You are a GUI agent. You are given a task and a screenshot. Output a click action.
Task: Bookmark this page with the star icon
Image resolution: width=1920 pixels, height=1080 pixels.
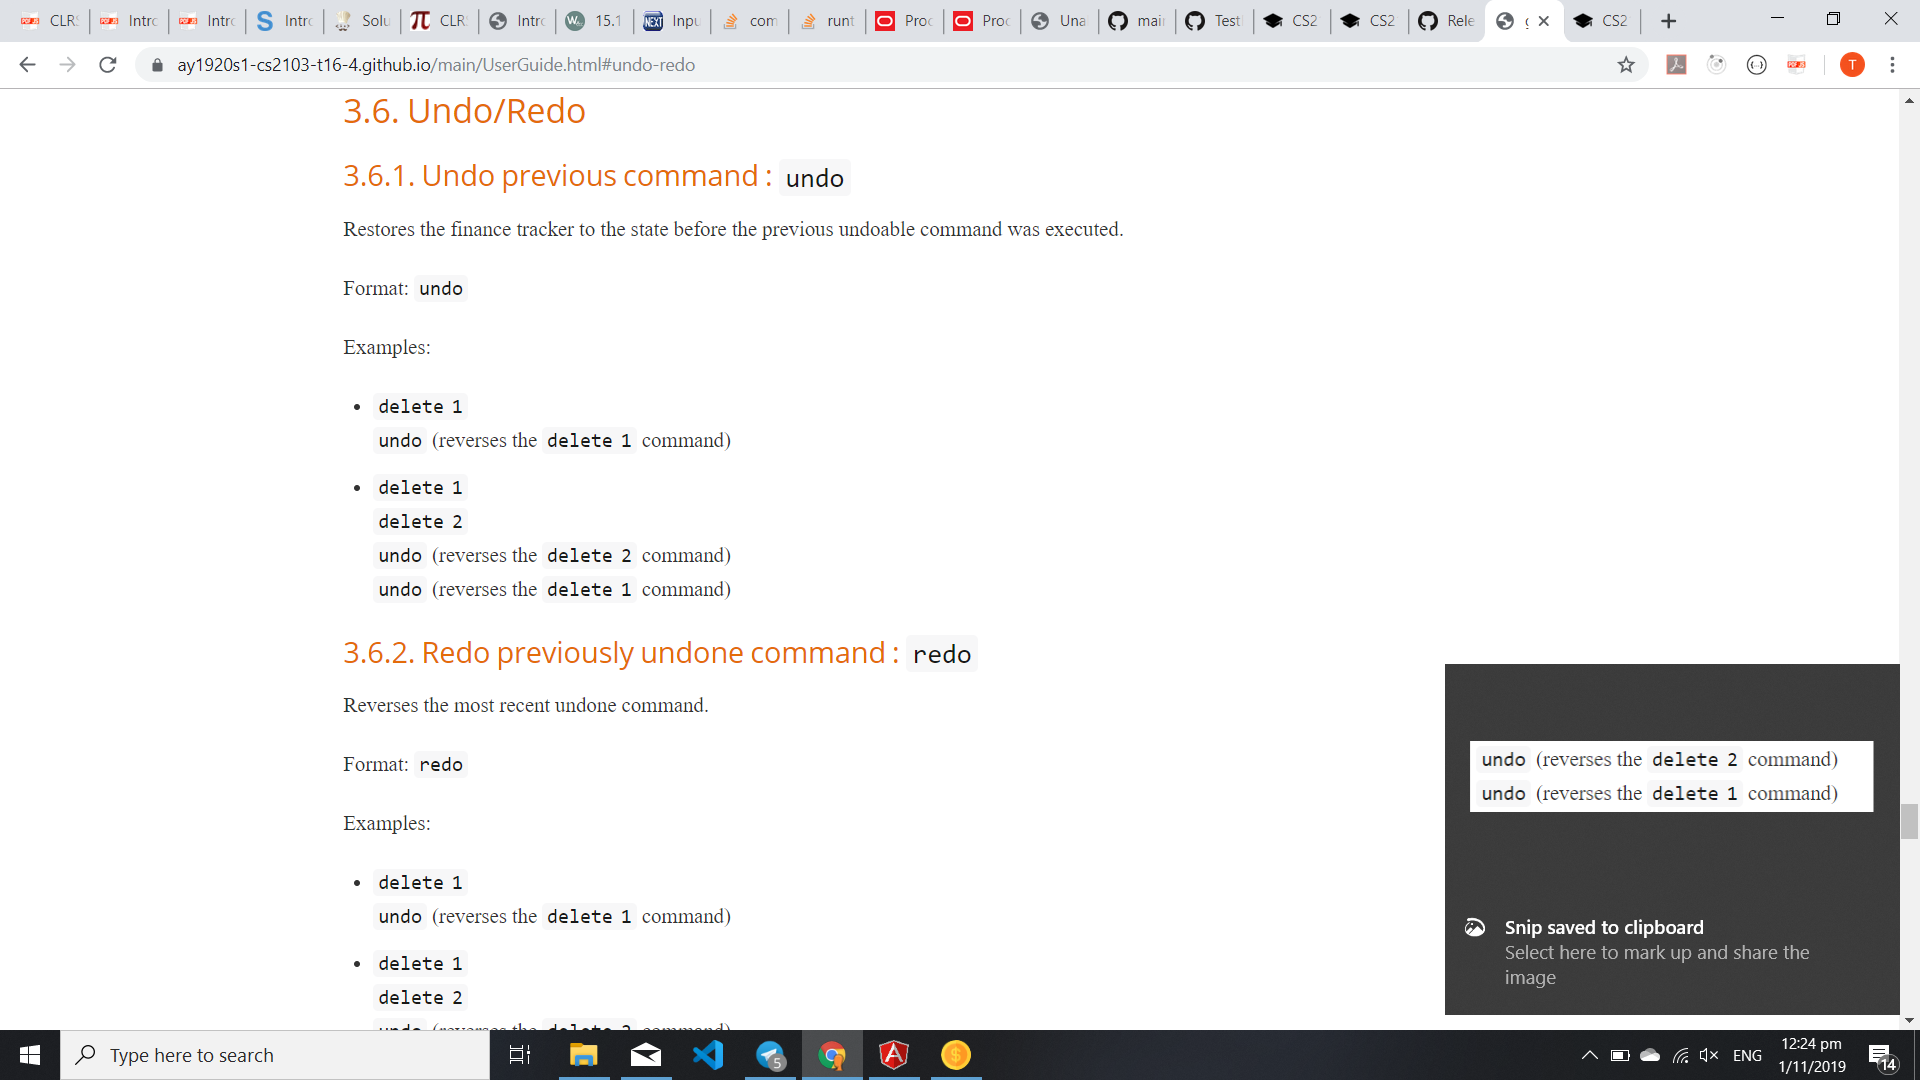click(x=1626, y=65)
